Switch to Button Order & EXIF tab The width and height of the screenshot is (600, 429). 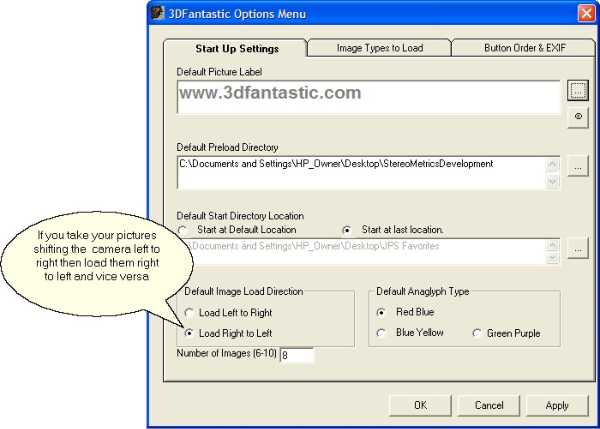[524, 48]
